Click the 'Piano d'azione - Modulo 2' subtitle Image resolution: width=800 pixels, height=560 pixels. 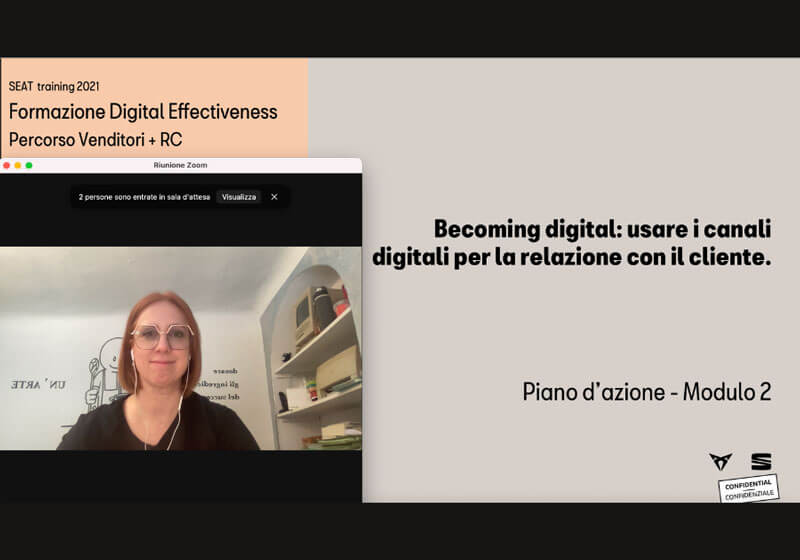(x=646, y=392)
